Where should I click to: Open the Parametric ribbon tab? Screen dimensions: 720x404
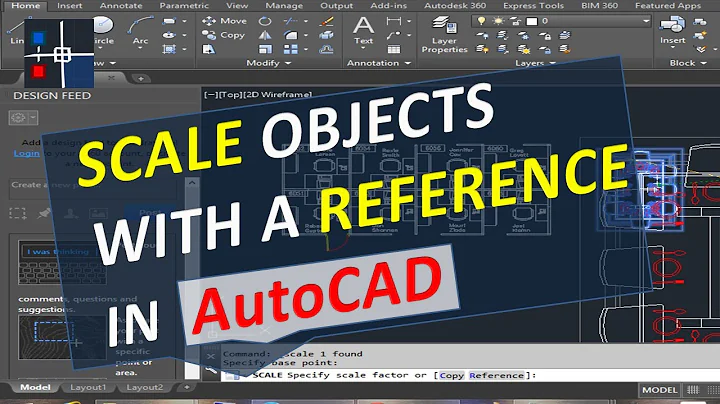(x=184, y=6)
